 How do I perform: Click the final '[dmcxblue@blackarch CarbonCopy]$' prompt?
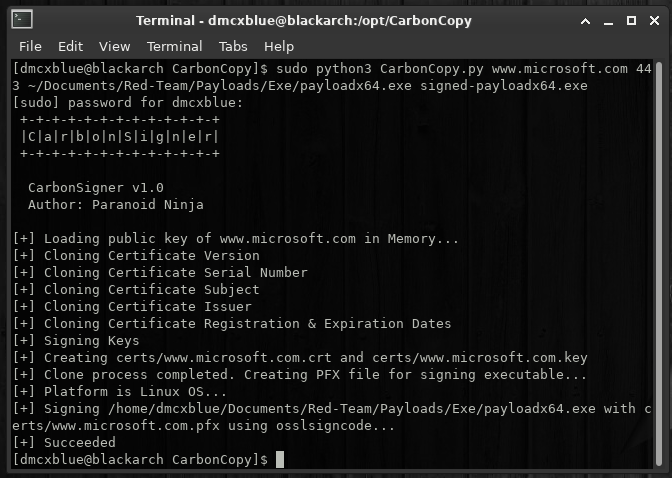click(x=140, y=460)
